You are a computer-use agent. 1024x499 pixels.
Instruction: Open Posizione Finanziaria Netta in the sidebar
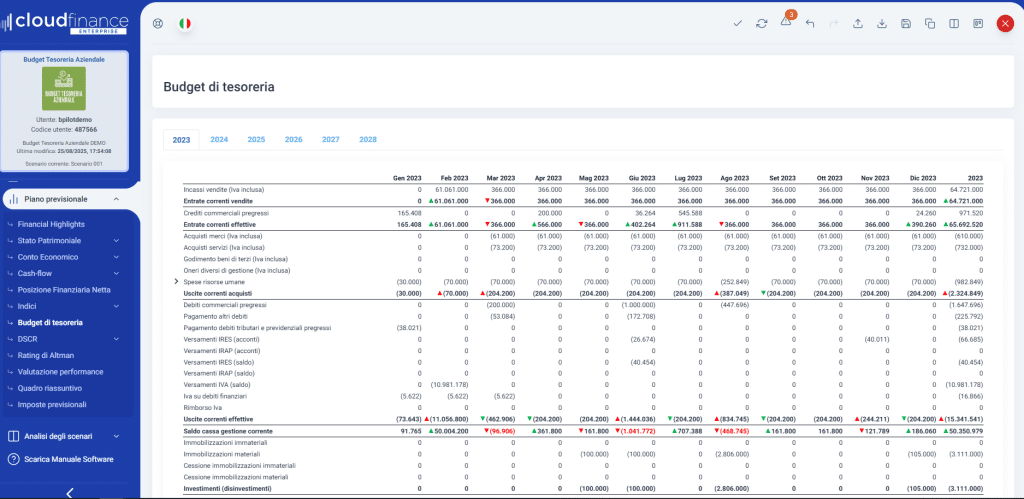64,289
